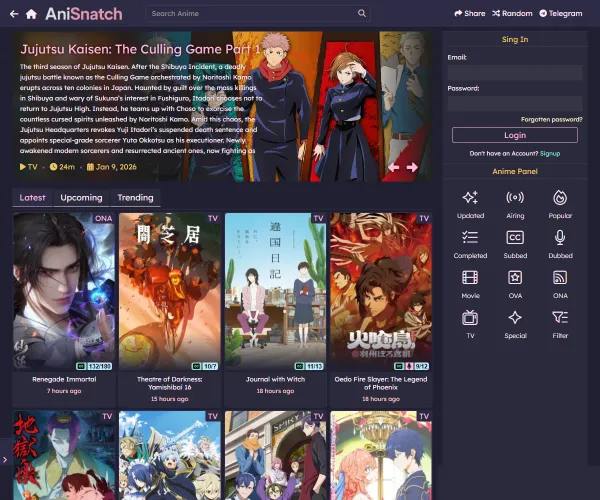
Task: Open the Renegade Immortal thumbnail
Action: tap(64, 292)
